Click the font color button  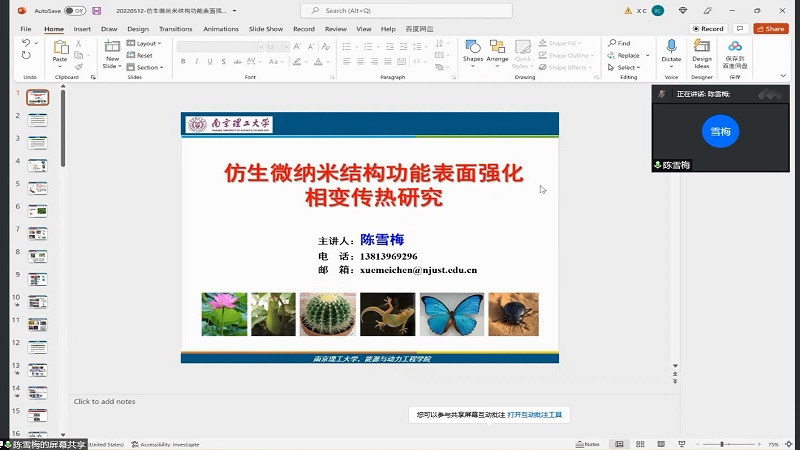coord(318,61)
